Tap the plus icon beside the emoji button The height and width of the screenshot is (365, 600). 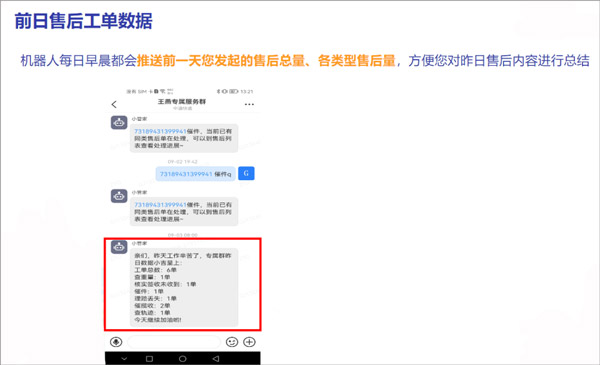click(249, 342)
